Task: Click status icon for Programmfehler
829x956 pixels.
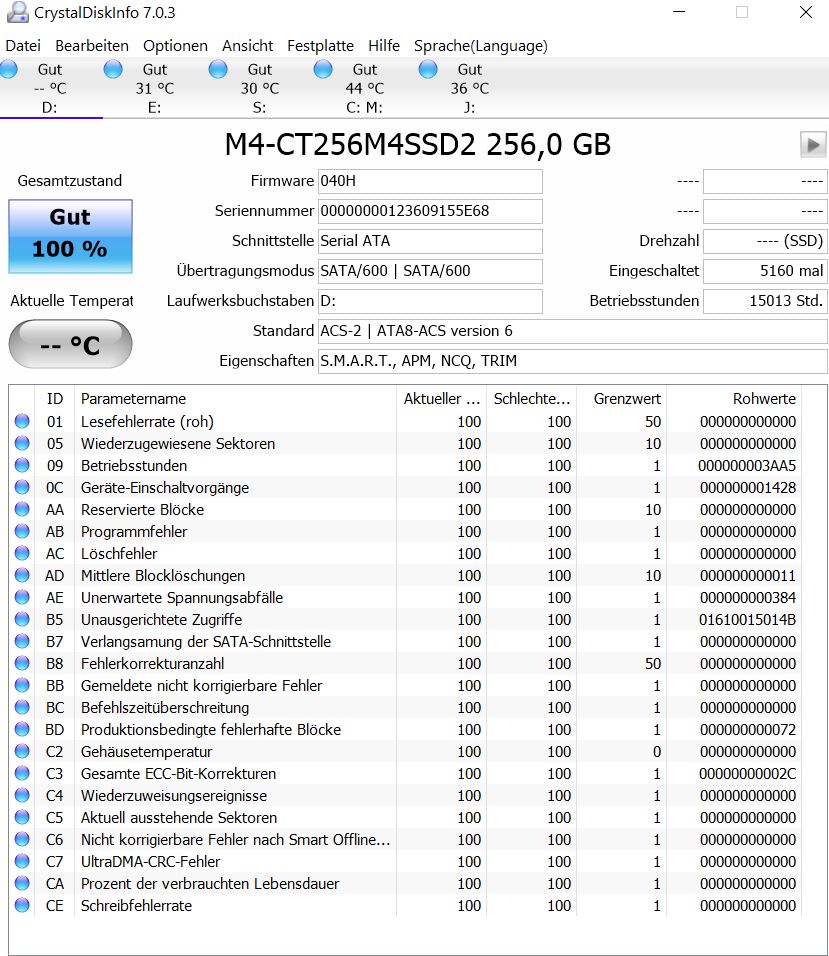Action: 22,531
